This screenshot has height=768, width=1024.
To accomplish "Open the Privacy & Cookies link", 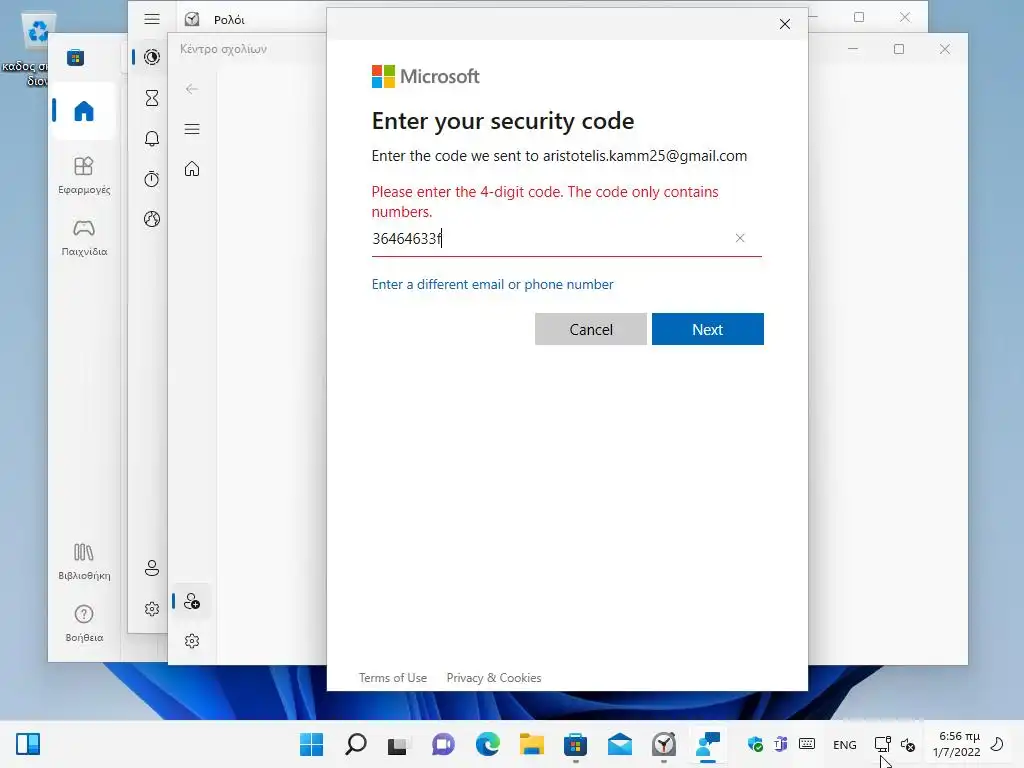I will (494, 678).
